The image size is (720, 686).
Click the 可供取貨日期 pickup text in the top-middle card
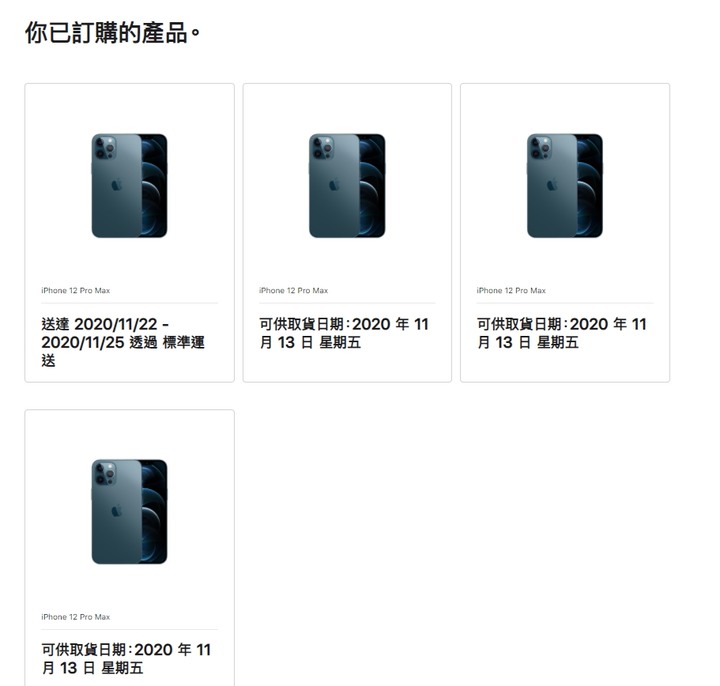(343, 333)
